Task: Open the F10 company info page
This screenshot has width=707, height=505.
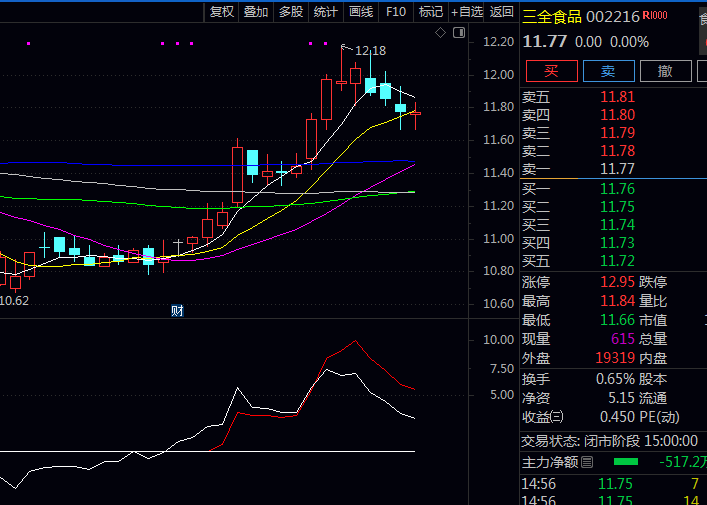Action: 396,12
